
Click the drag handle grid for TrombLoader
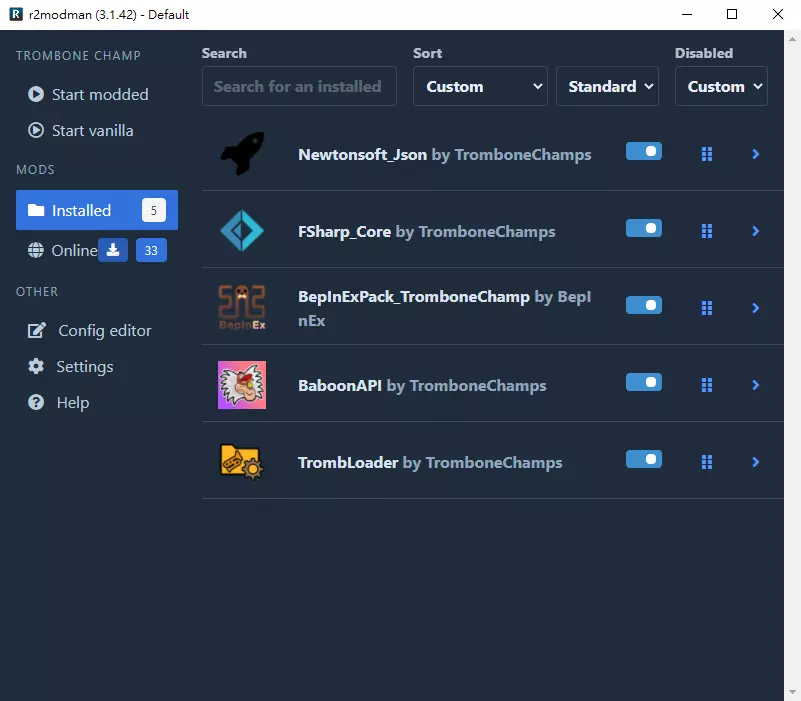tap(706, 462)
